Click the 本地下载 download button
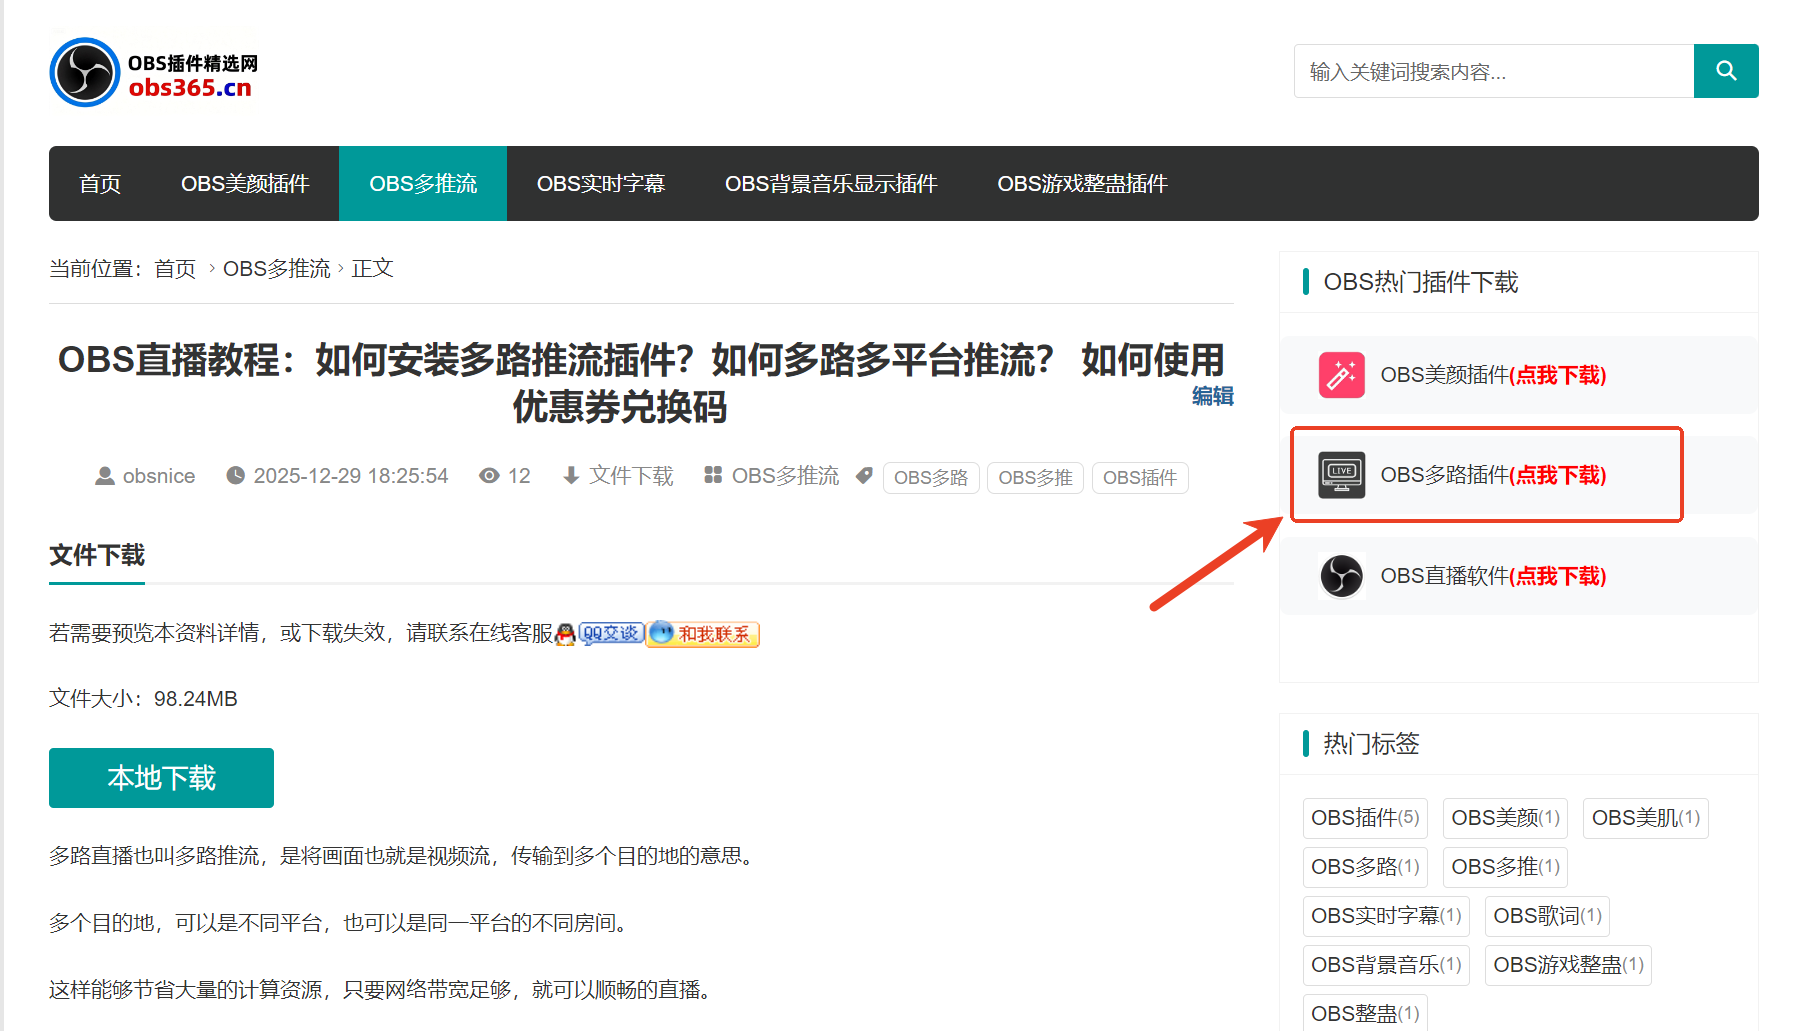 tap(161, 777)
